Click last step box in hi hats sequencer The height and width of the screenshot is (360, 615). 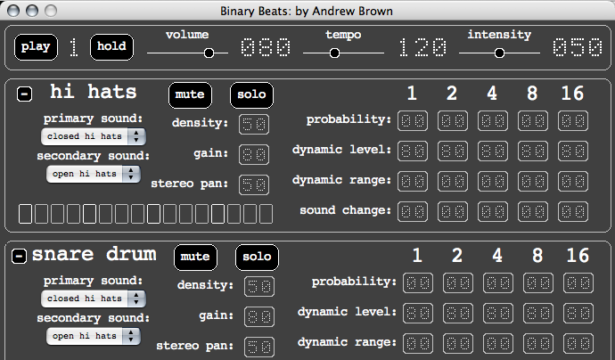tap(266, 214)
